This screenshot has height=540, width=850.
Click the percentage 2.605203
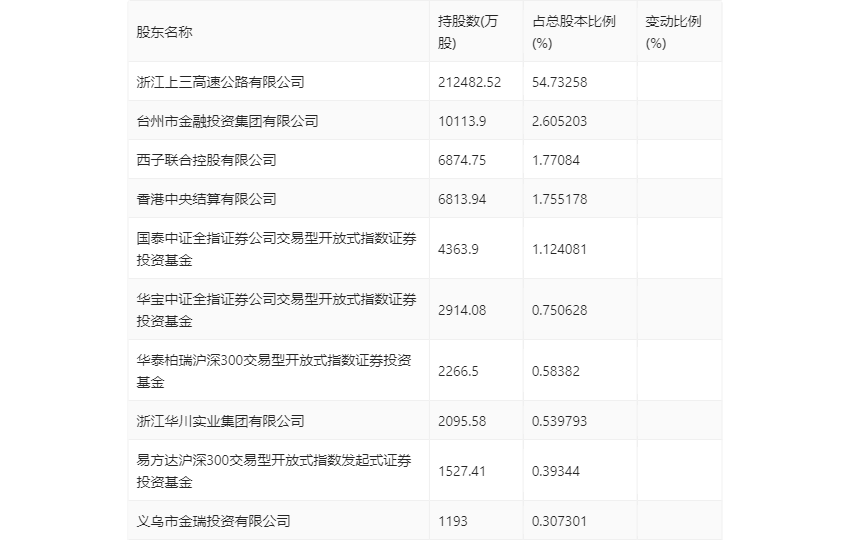[x=559, y=121]
